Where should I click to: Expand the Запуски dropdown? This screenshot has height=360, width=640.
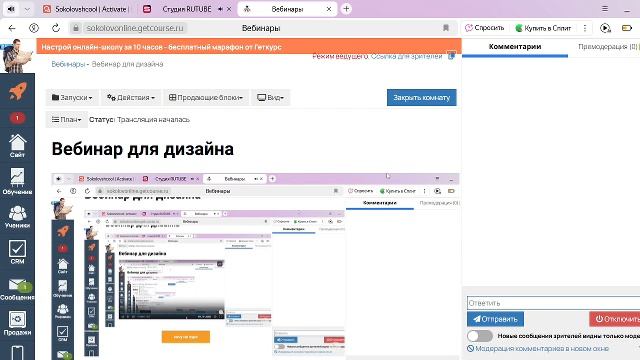tap(72, 98)
